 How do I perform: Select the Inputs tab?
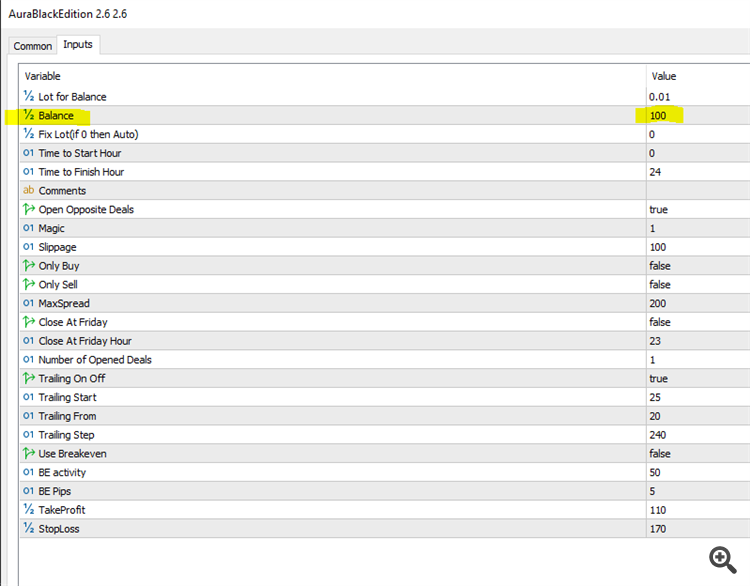coord(77,45)
